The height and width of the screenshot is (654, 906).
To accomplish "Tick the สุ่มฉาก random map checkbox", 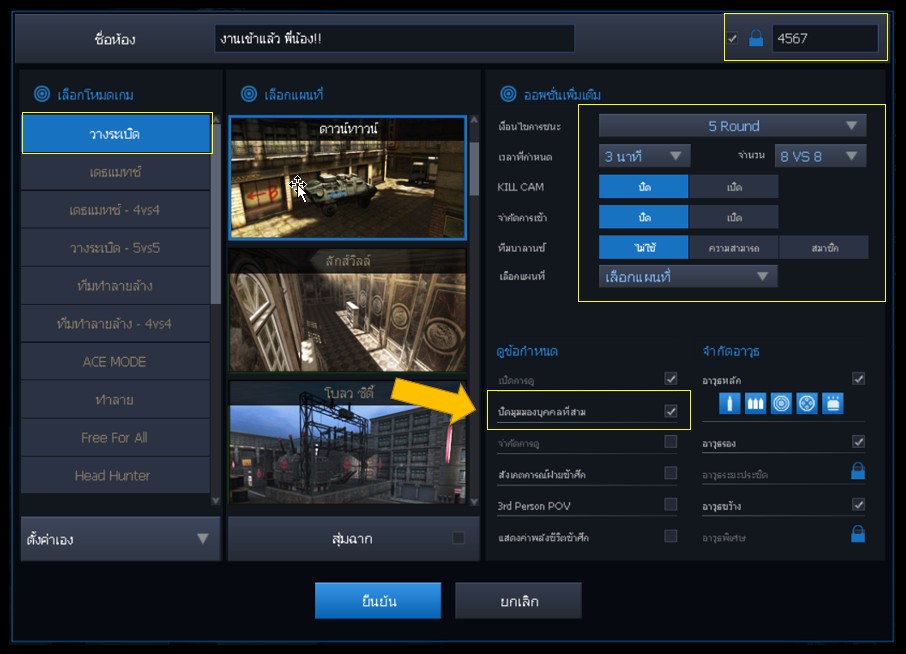I will (458, 538).
